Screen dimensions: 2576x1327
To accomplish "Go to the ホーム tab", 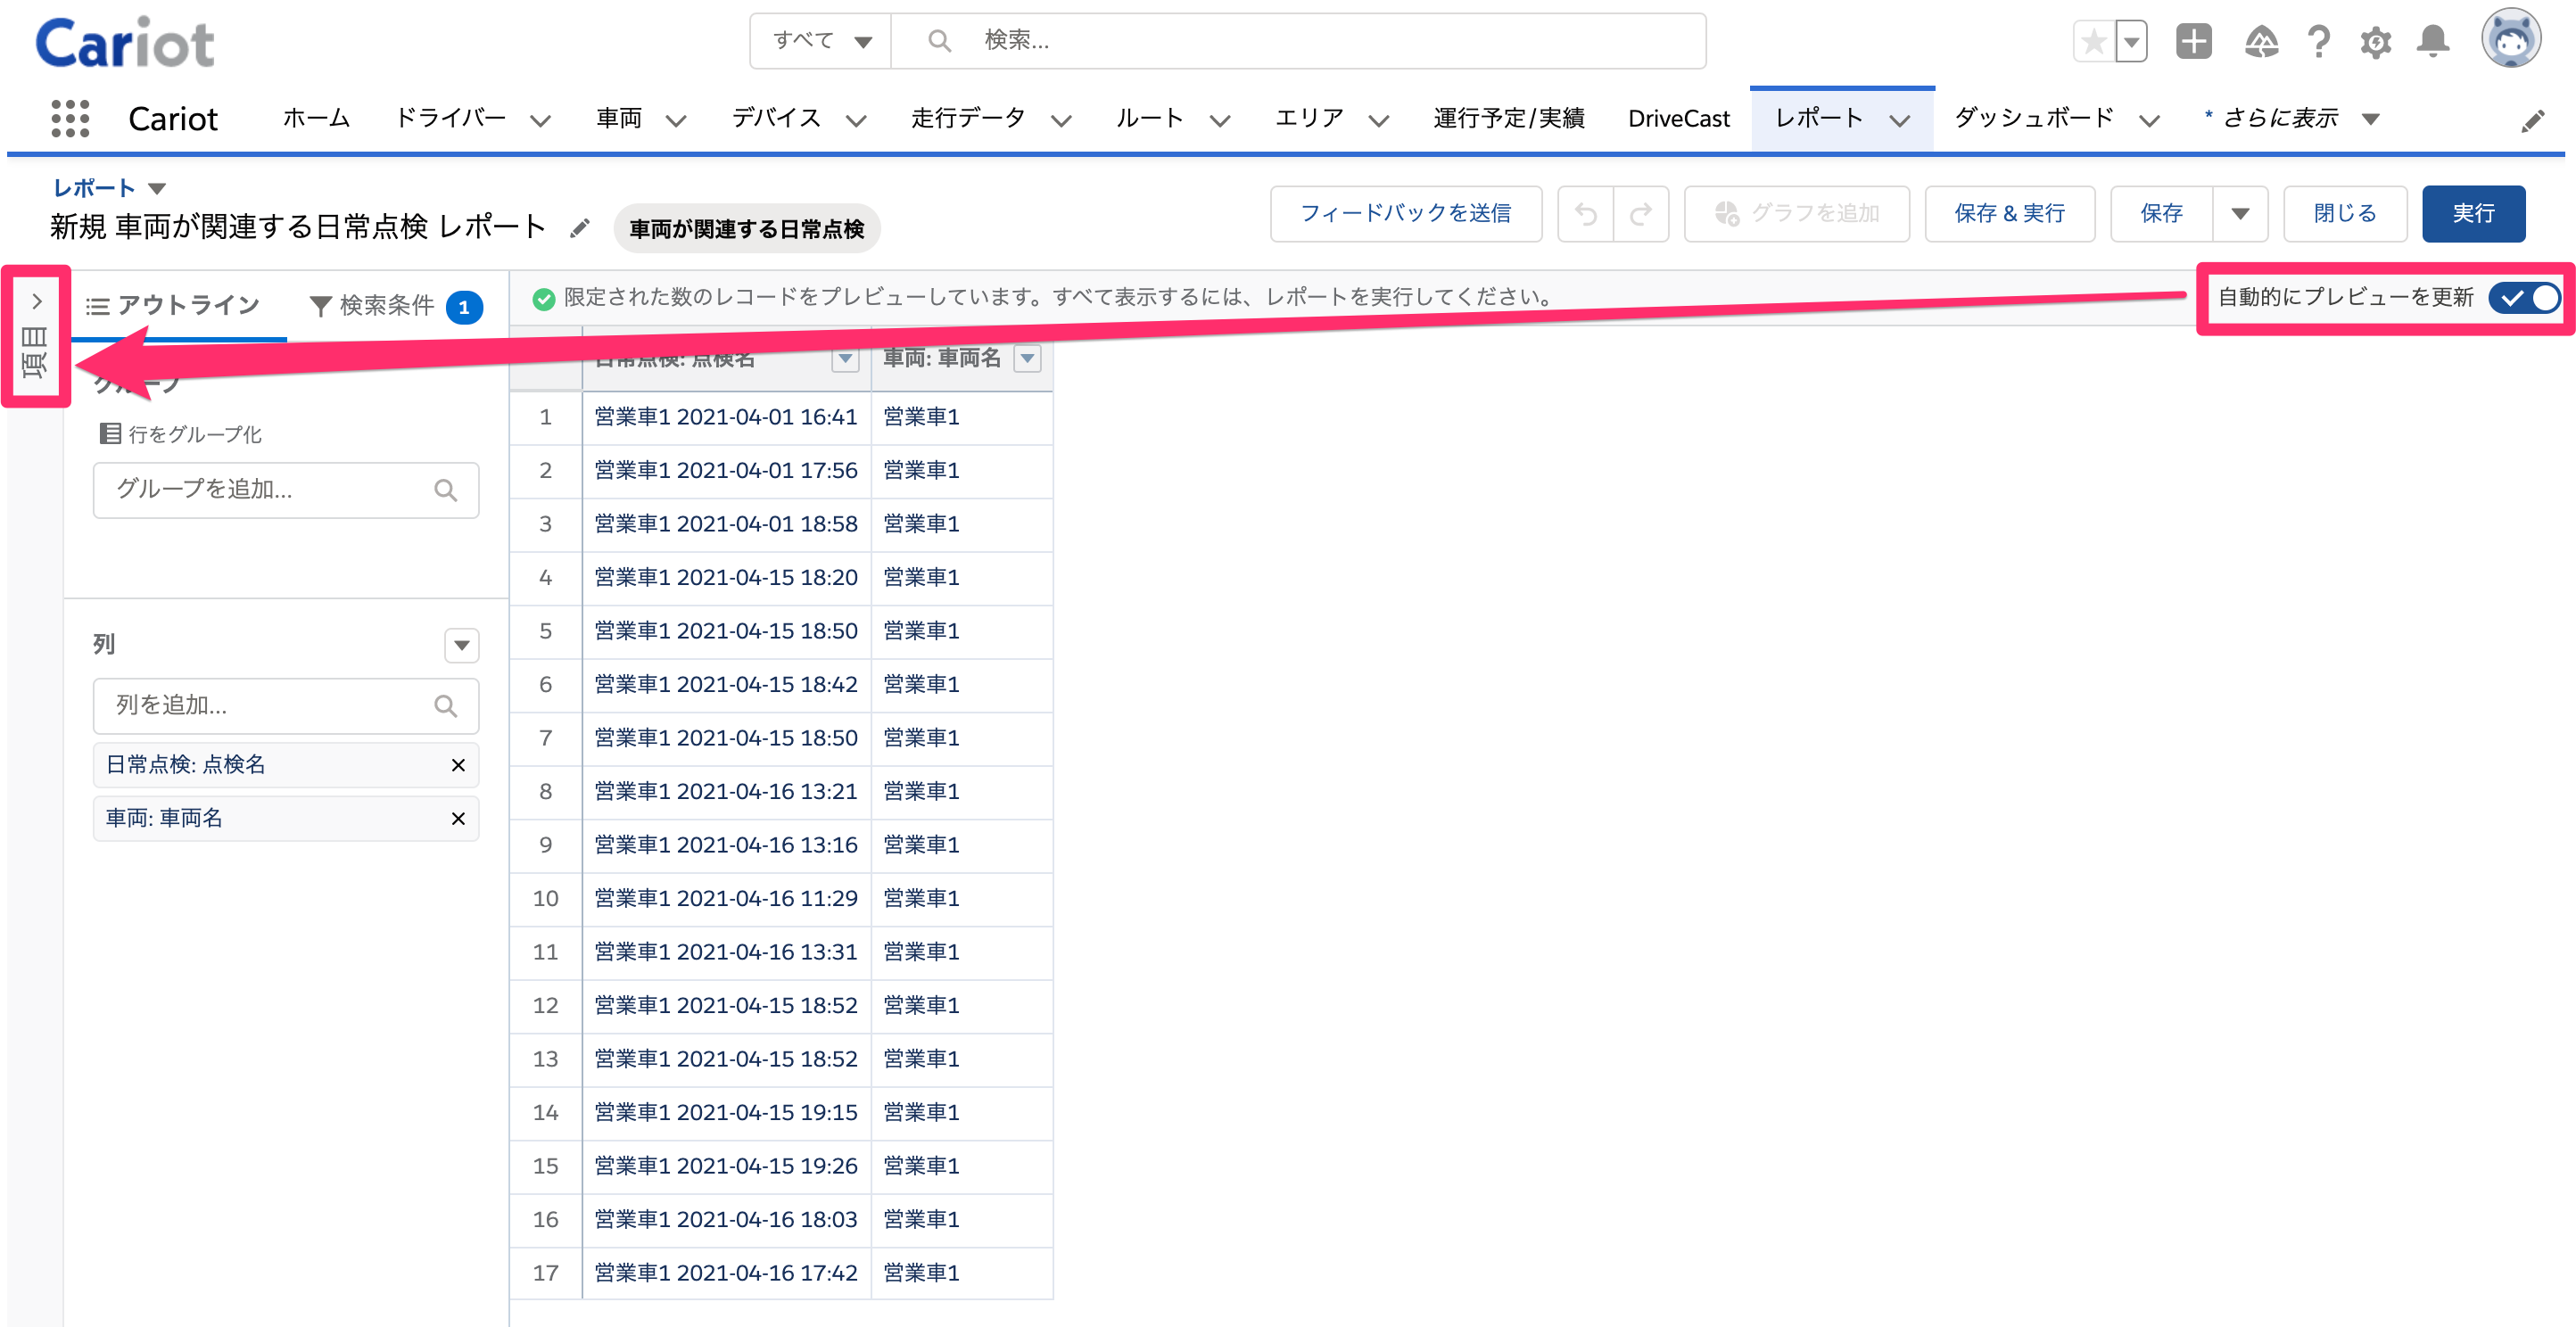I will tap(316, 119).
